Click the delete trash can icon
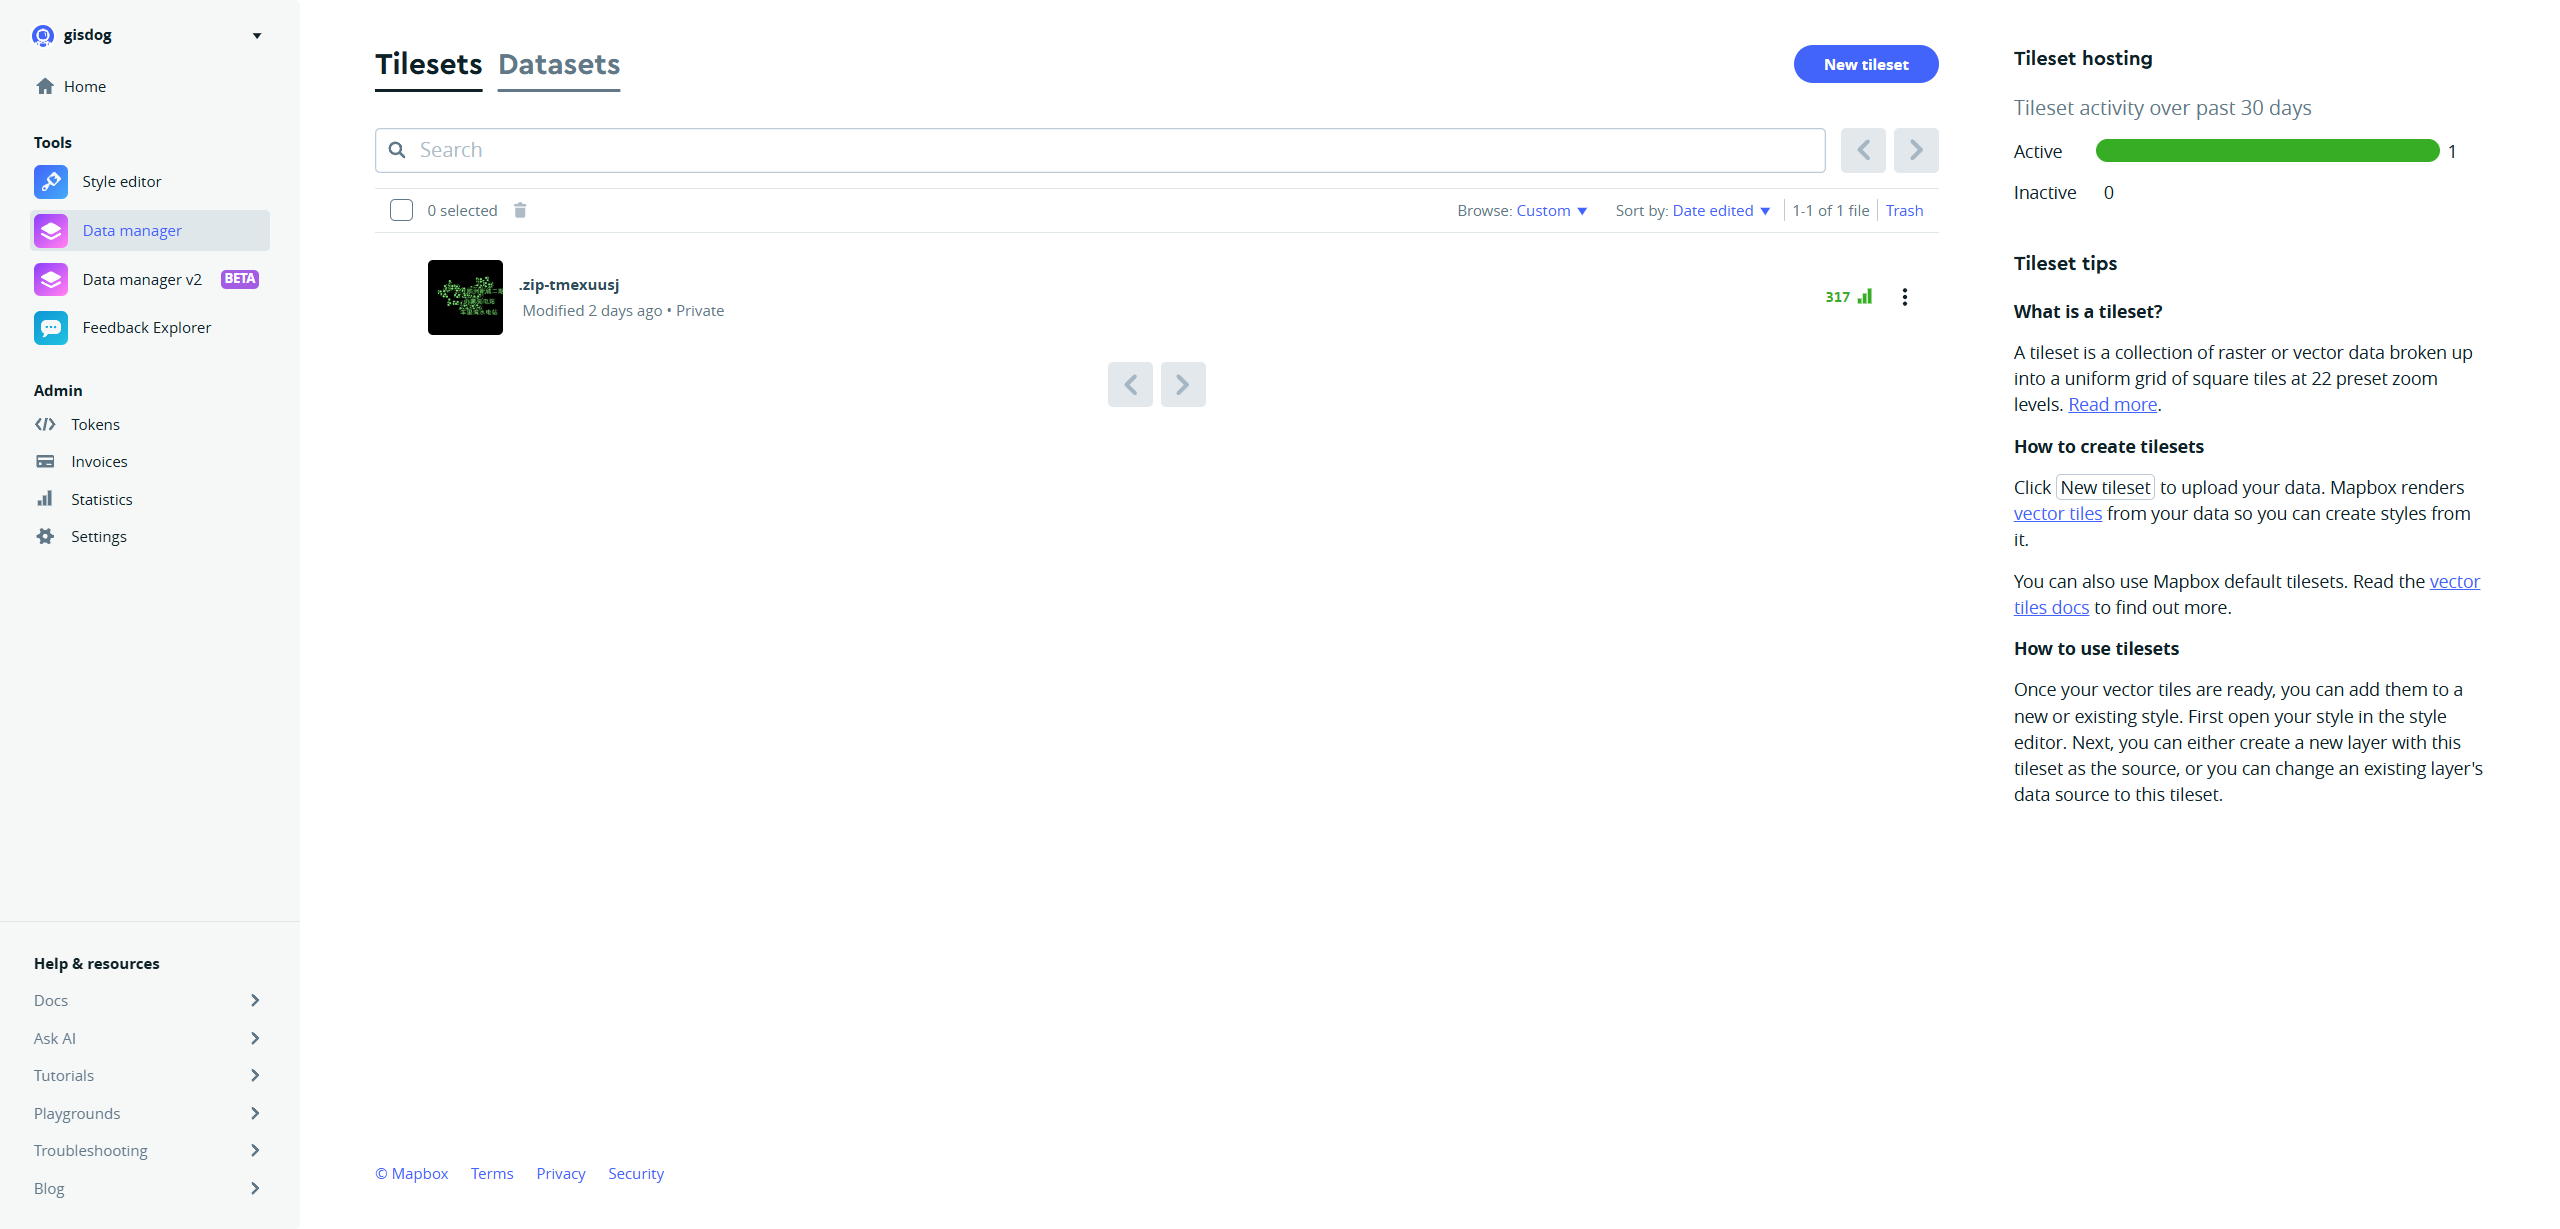Image resolution: width=2560 pixels, height=1229 pixels. pyautogui.click(x=520, y=210)
